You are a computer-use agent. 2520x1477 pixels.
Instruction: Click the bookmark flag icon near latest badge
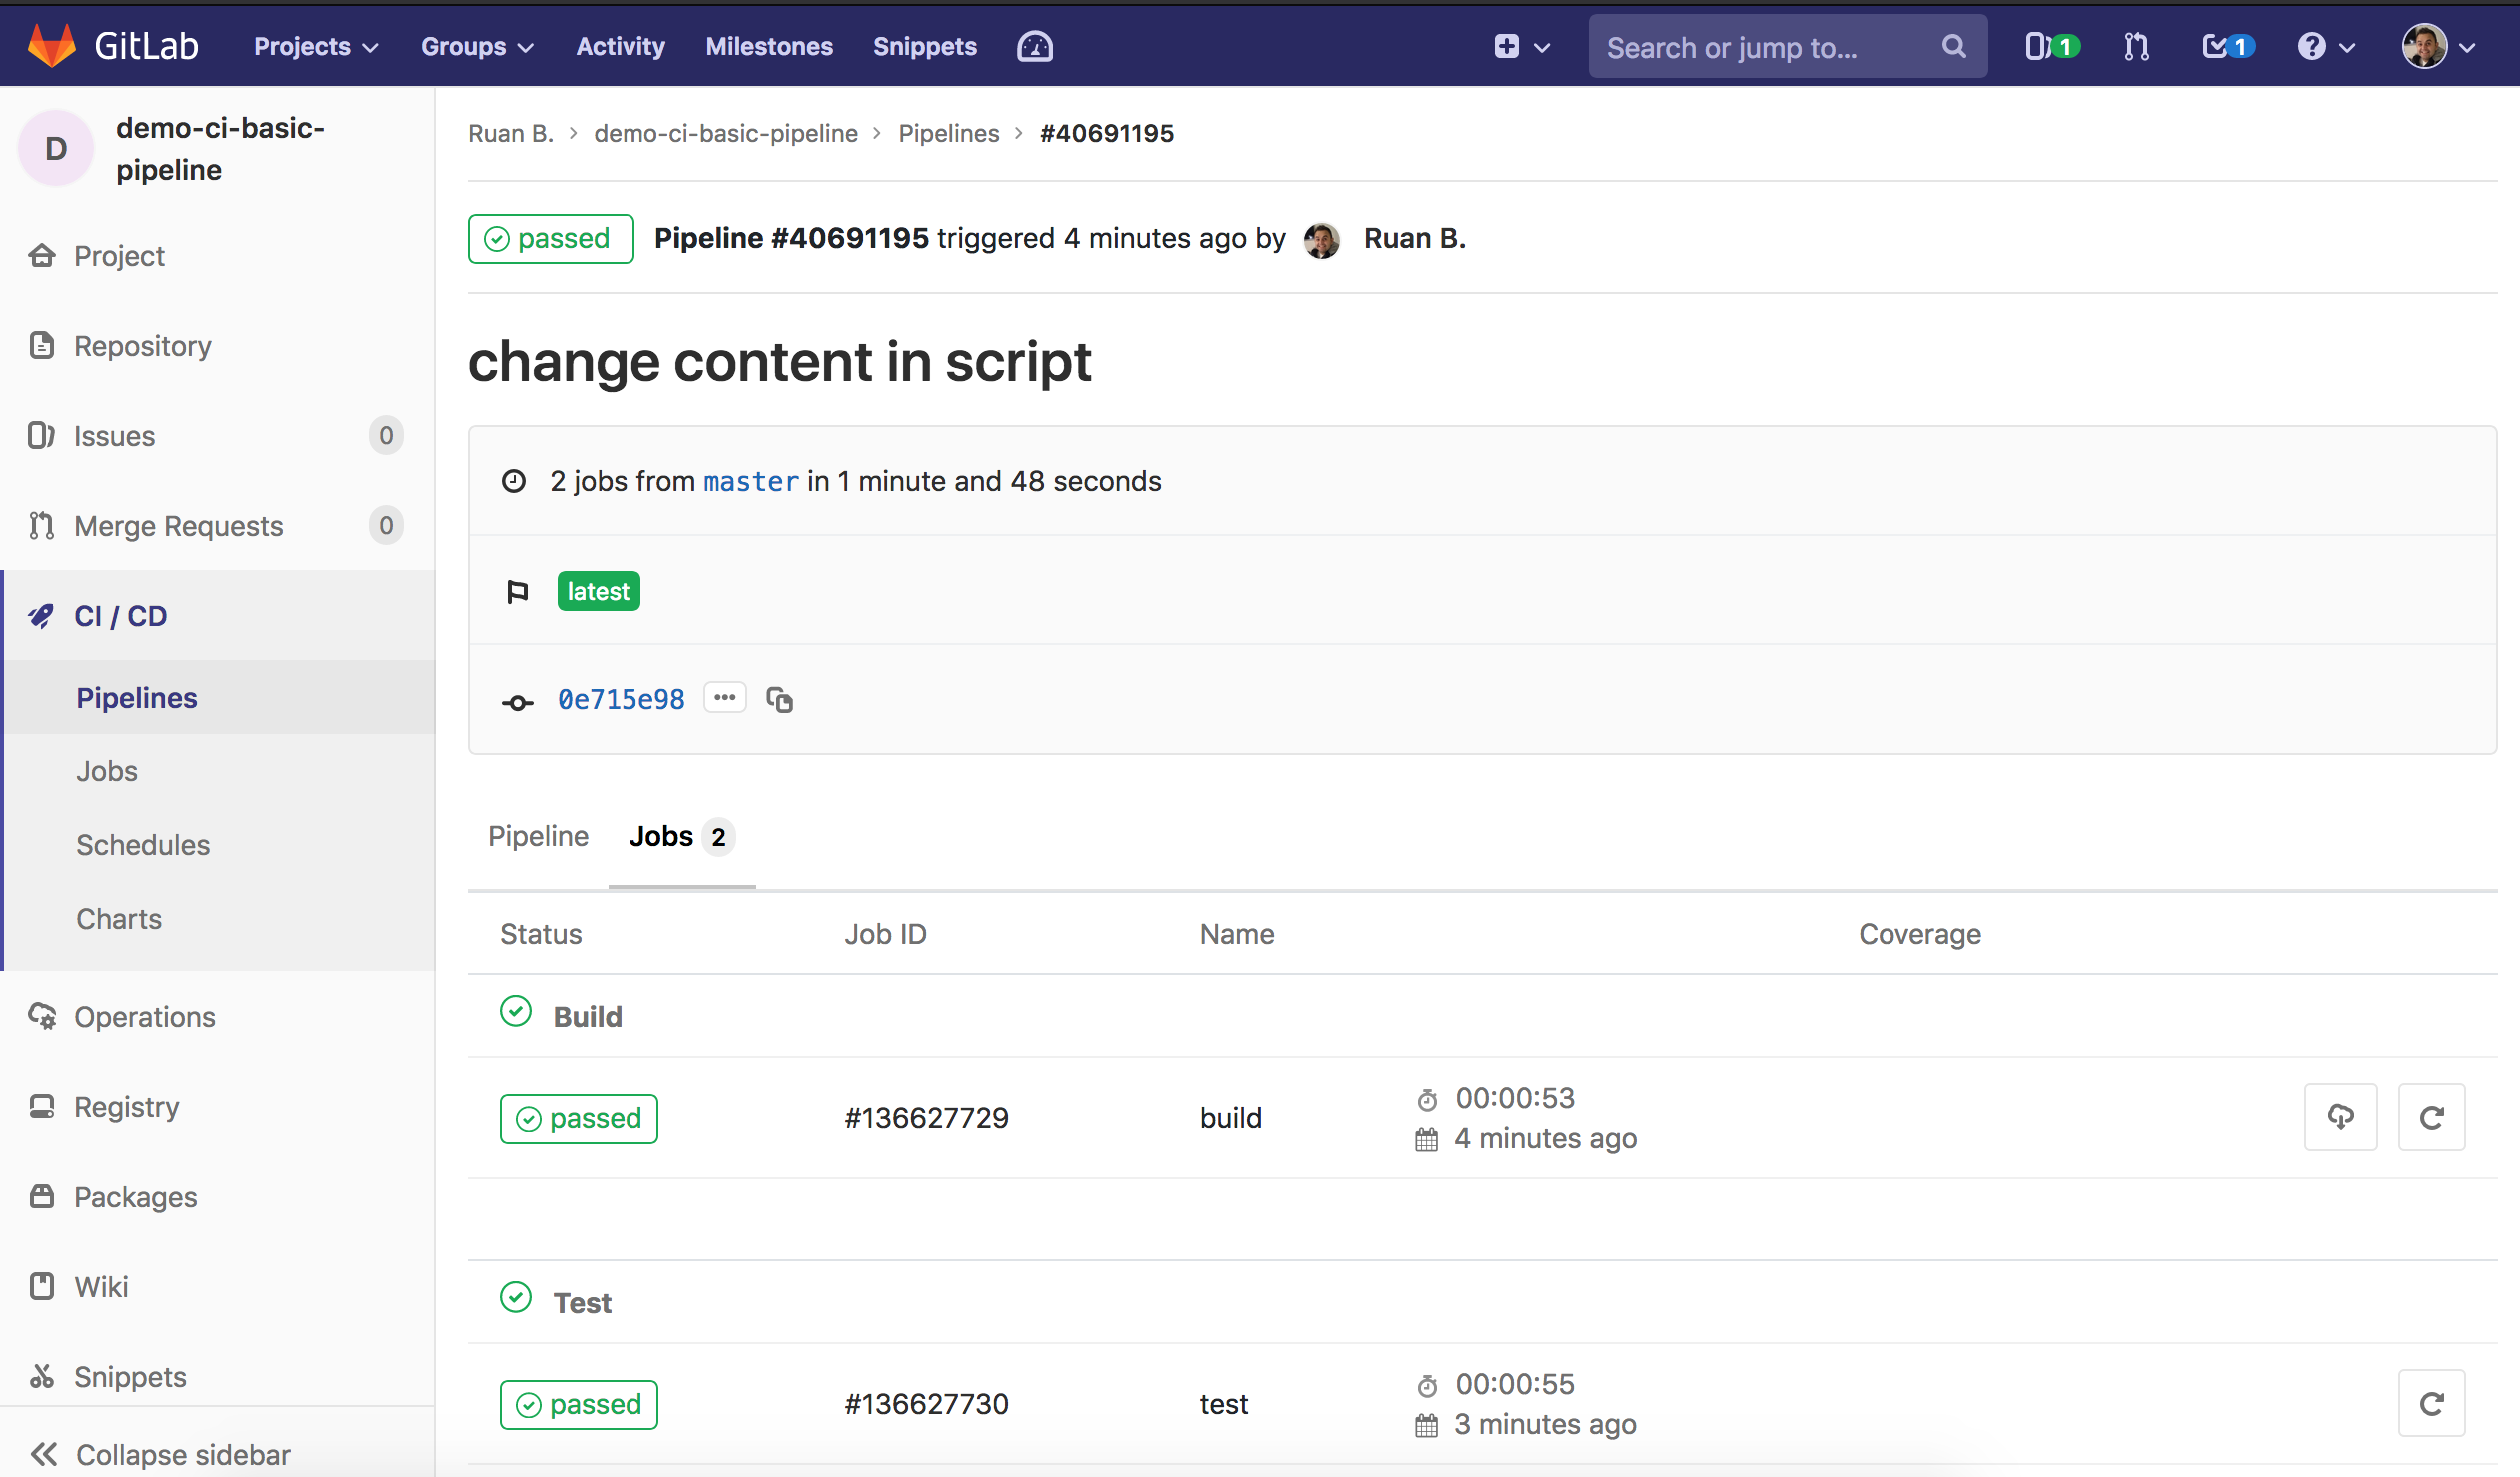pyautogui.click(x=517, y=591)
